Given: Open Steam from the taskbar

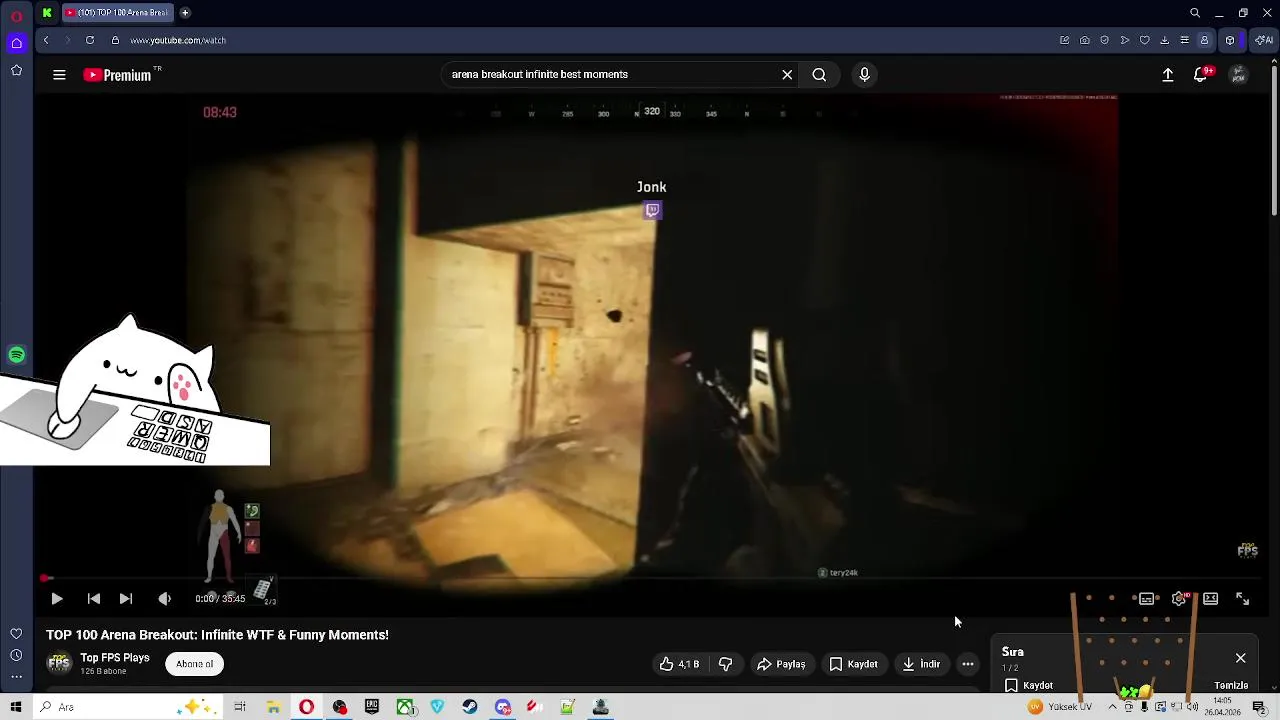Looking at the screenshot, I should coord(470,707).
